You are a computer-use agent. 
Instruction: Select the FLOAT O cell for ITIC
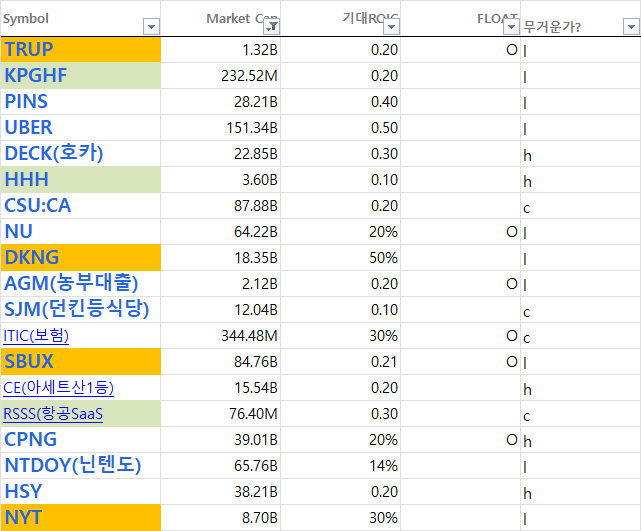tap(460, 336)
